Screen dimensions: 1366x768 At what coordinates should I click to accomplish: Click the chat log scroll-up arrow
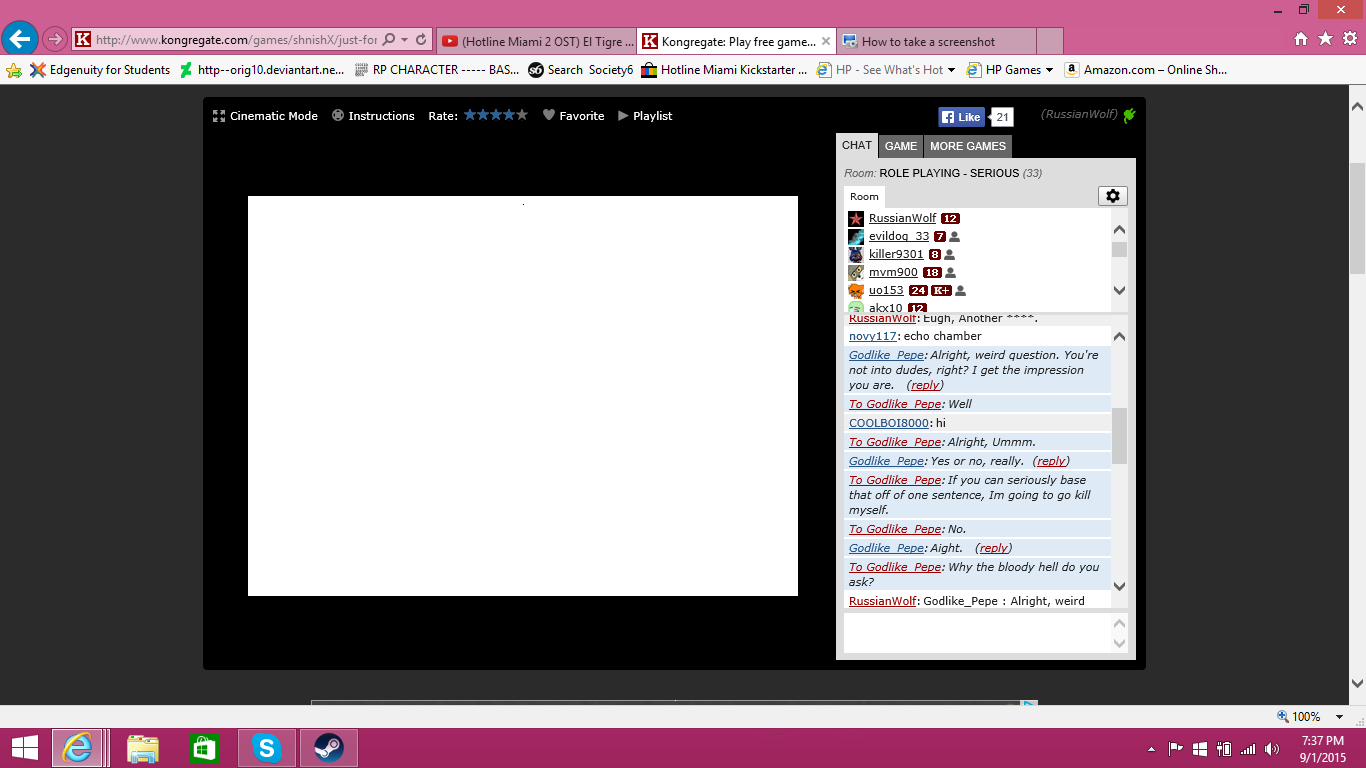1119,337
